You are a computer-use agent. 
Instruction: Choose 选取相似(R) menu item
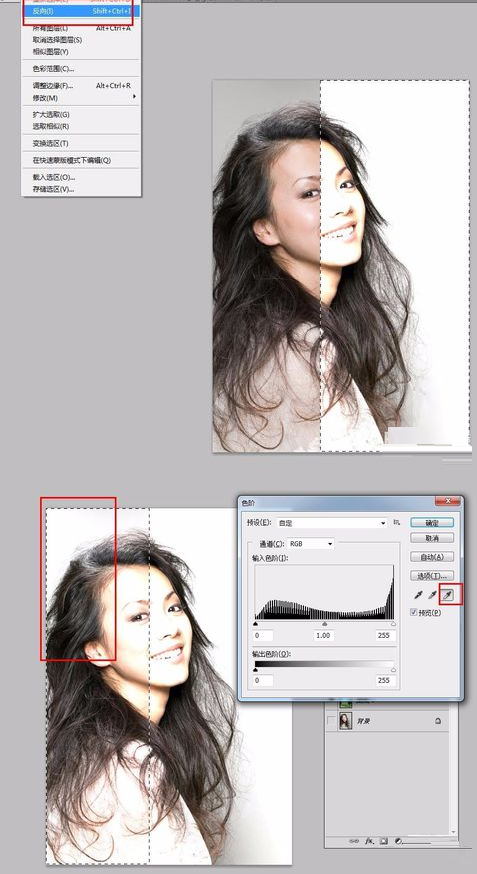point(81,126)
